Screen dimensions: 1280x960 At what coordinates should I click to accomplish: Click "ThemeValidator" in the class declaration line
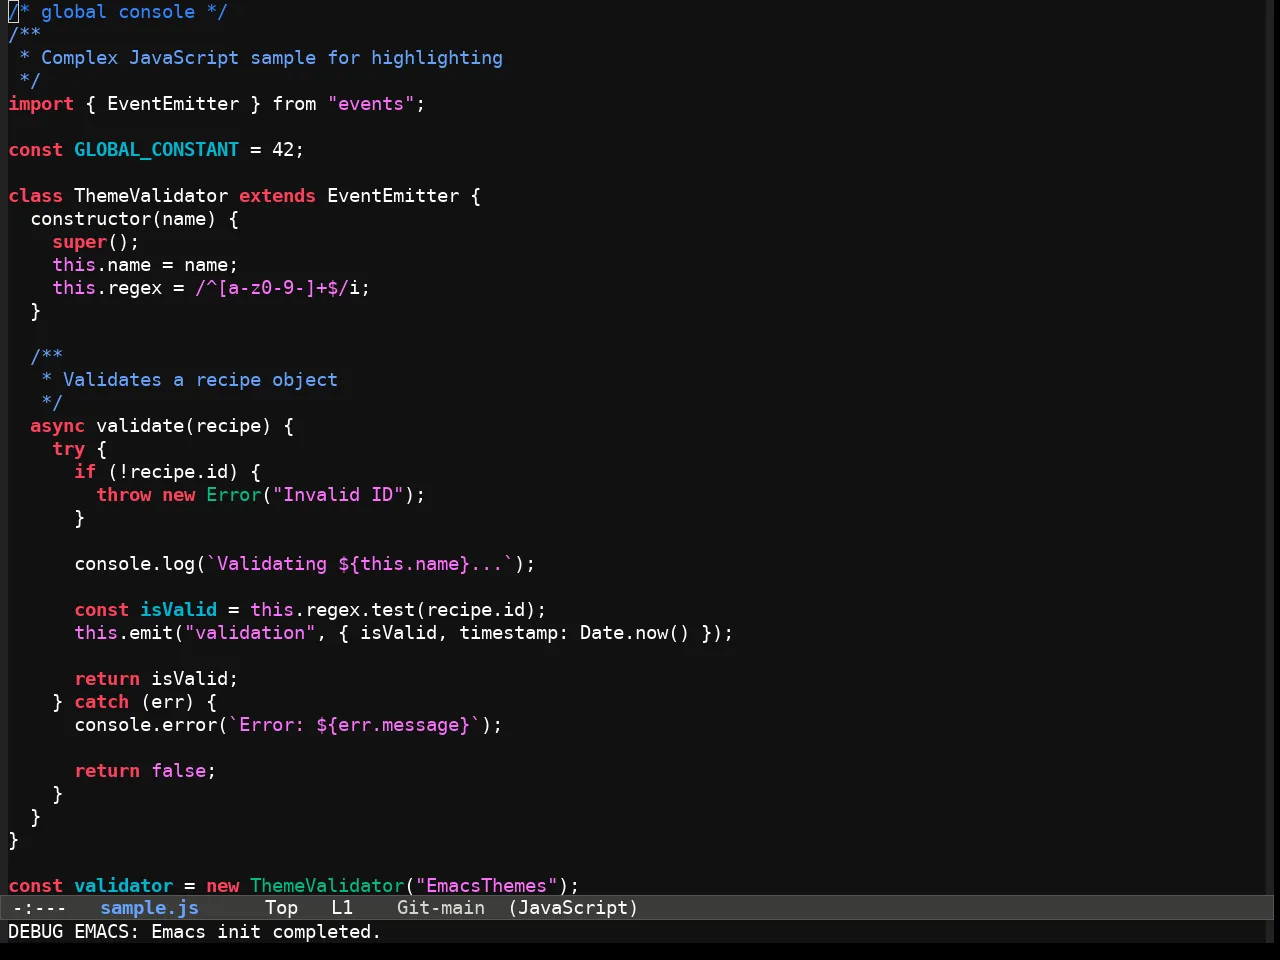[151, 196]
